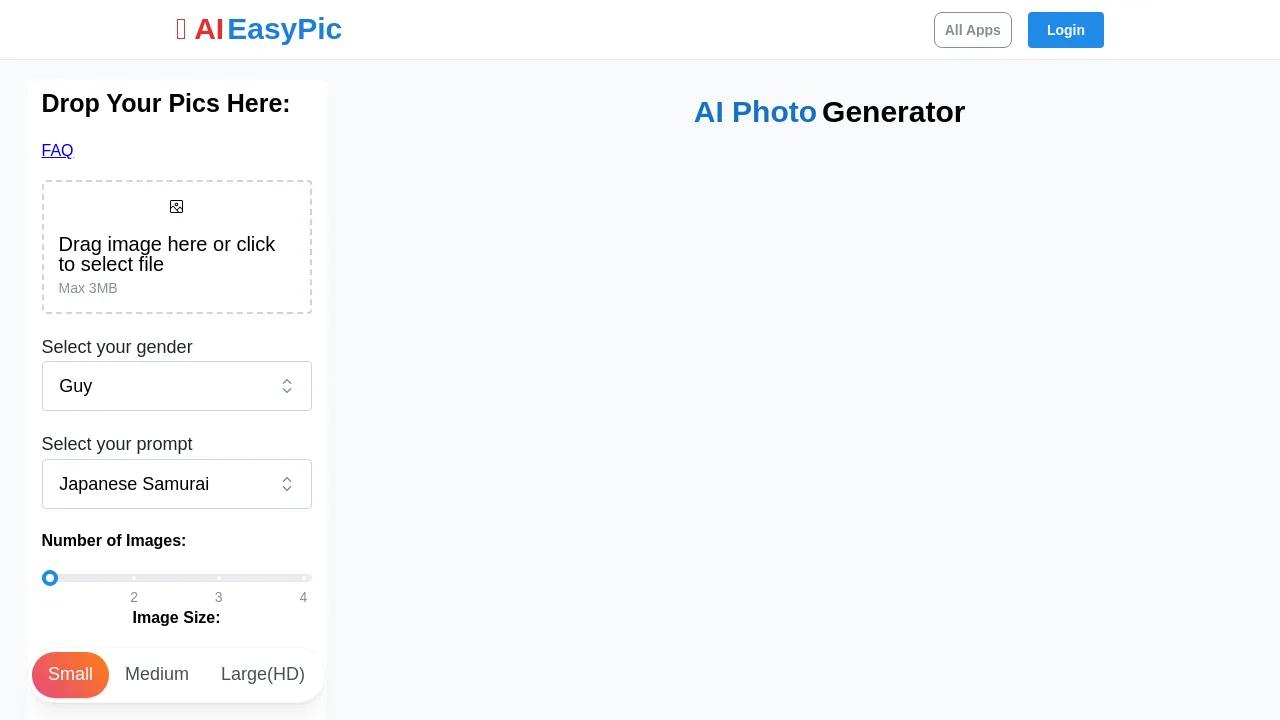This screenshot has height=720, width=1280.
Task: Set number of images to 3
Action: 218,578
